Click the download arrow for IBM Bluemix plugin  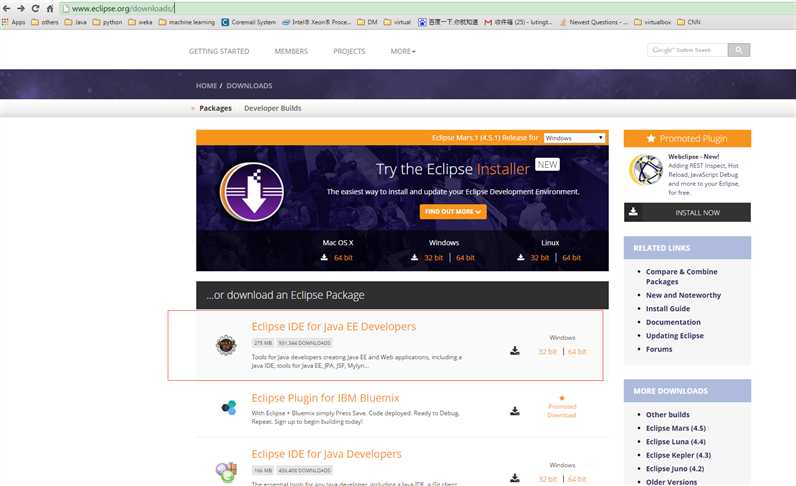click(515, 410)
